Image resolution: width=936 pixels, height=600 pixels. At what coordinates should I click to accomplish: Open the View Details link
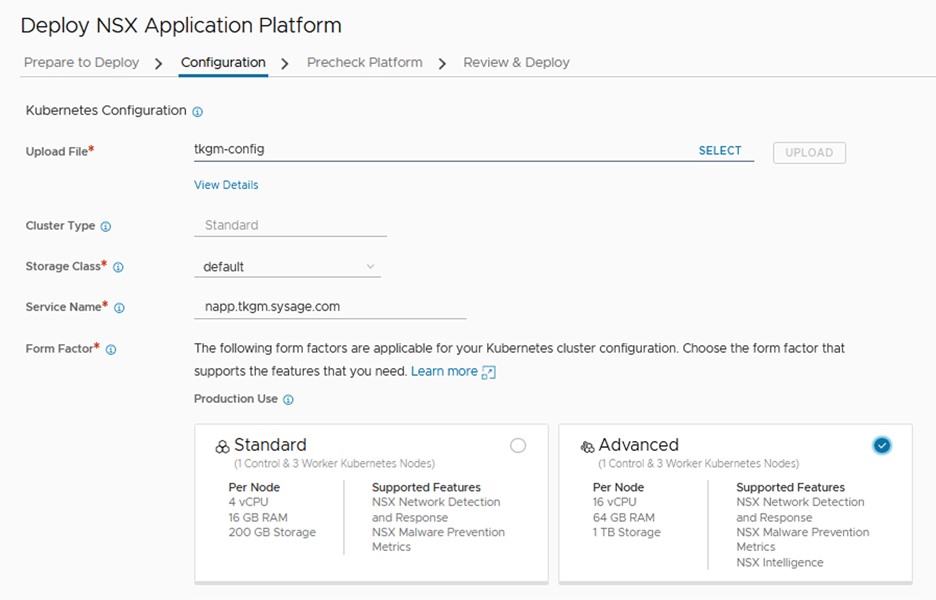(x=226, y=185)
